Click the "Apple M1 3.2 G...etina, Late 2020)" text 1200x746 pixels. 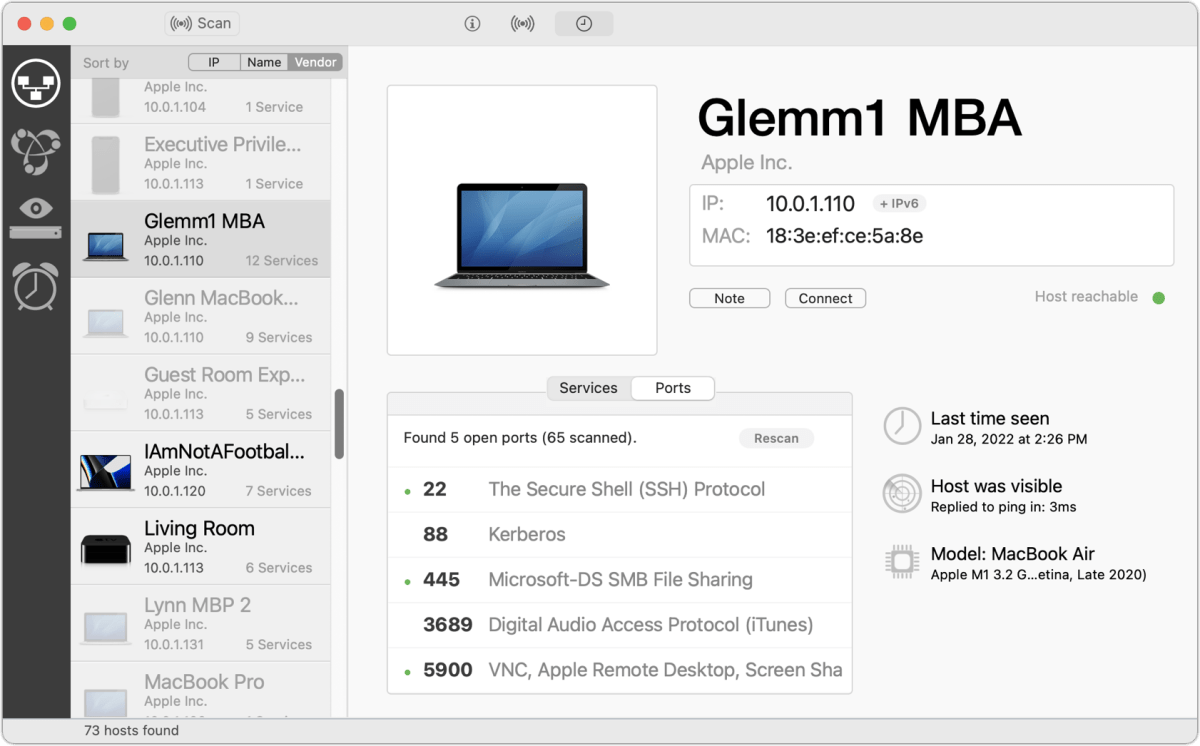click(1039, 575)
